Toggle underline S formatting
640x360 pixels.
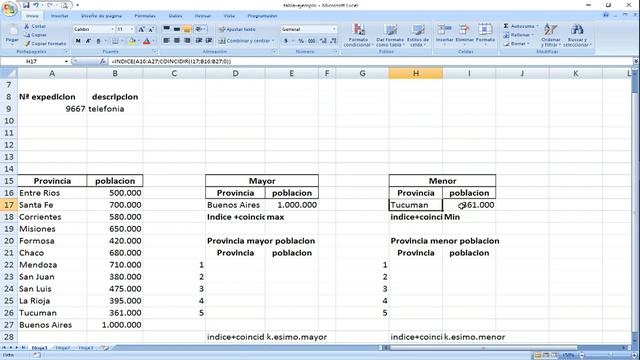pos(98,41)
